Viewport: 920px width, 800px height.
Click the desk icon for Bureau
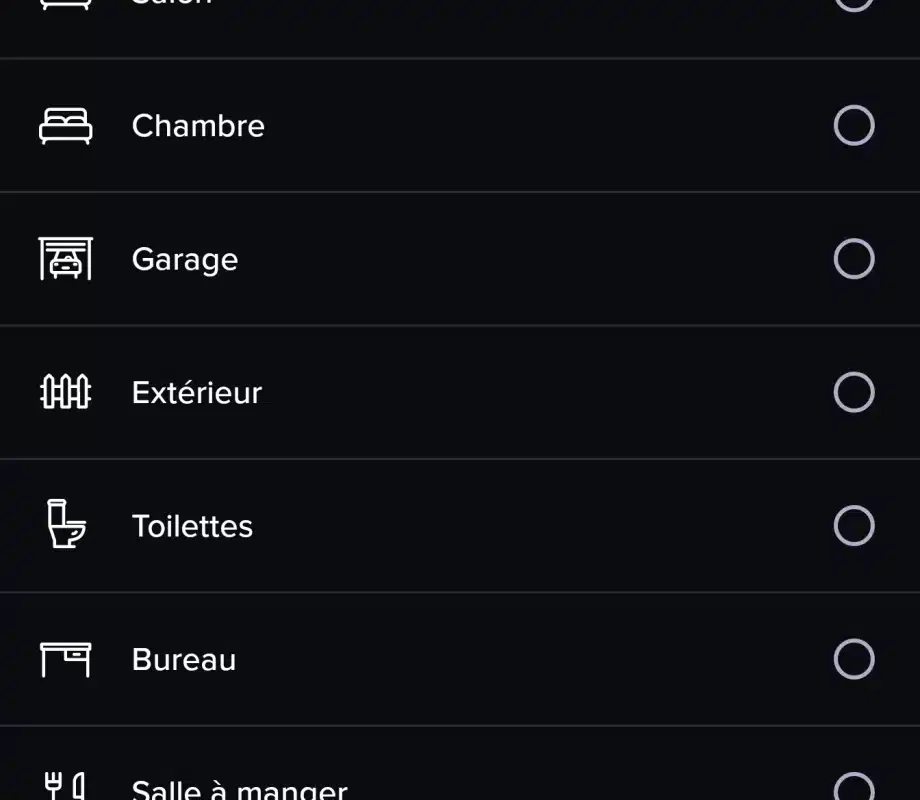pyautogui.click(x=66, y=660)
